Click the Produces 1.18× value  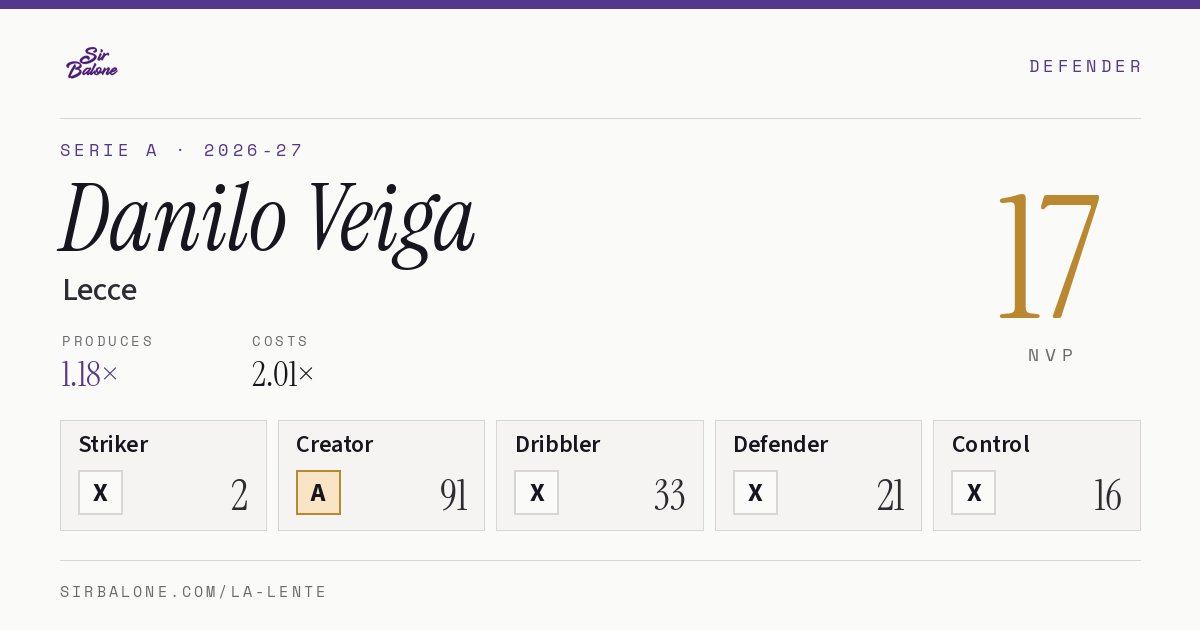(x=90, y=375)
